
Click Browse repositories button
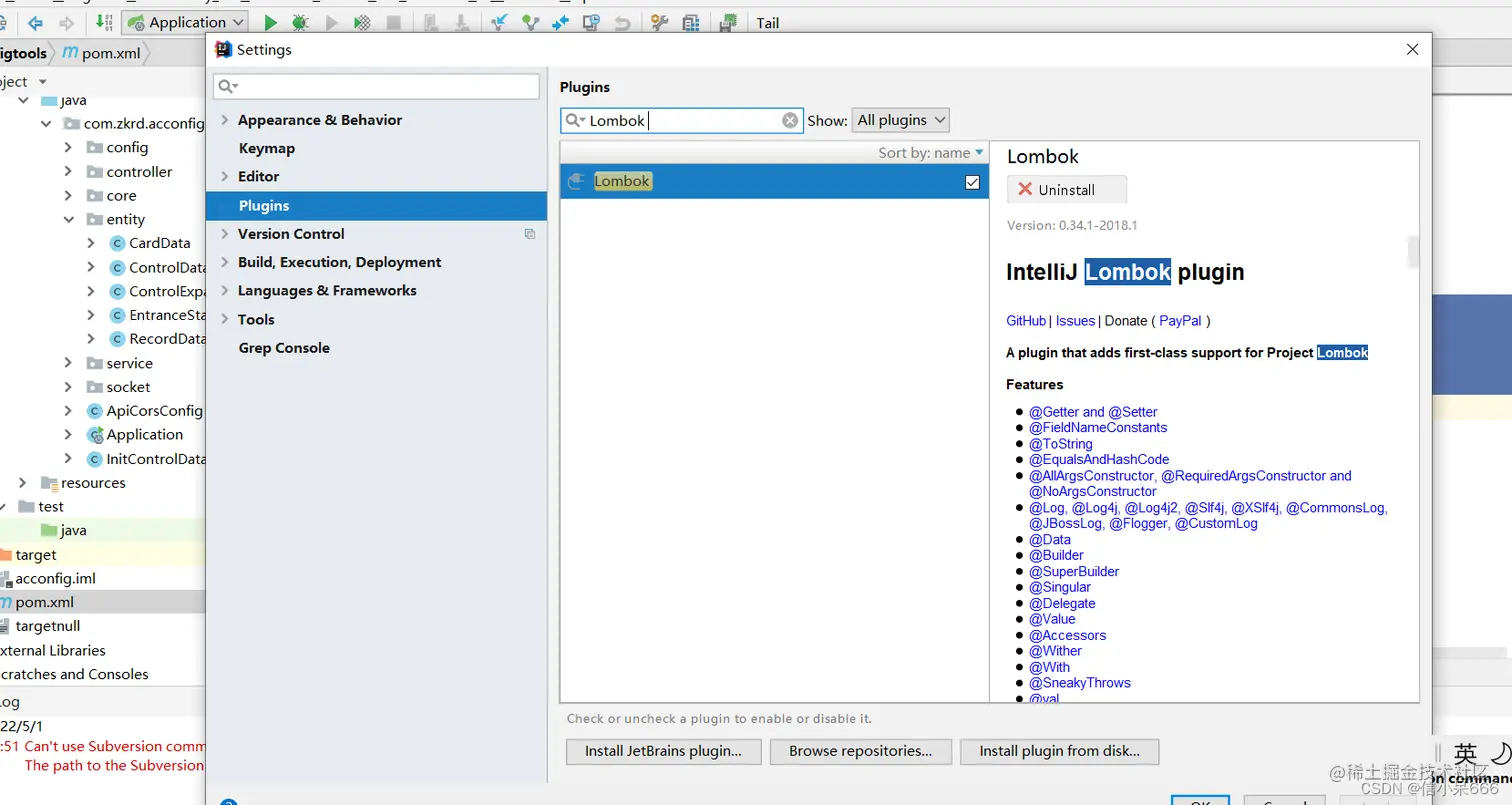(x=861, y=751)
